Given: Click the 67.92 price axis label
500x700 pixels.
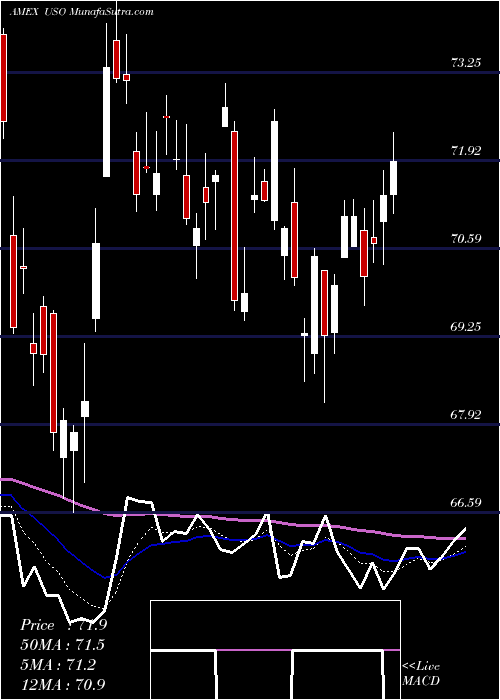Looking at the screenshot, I should pos(466,415).
